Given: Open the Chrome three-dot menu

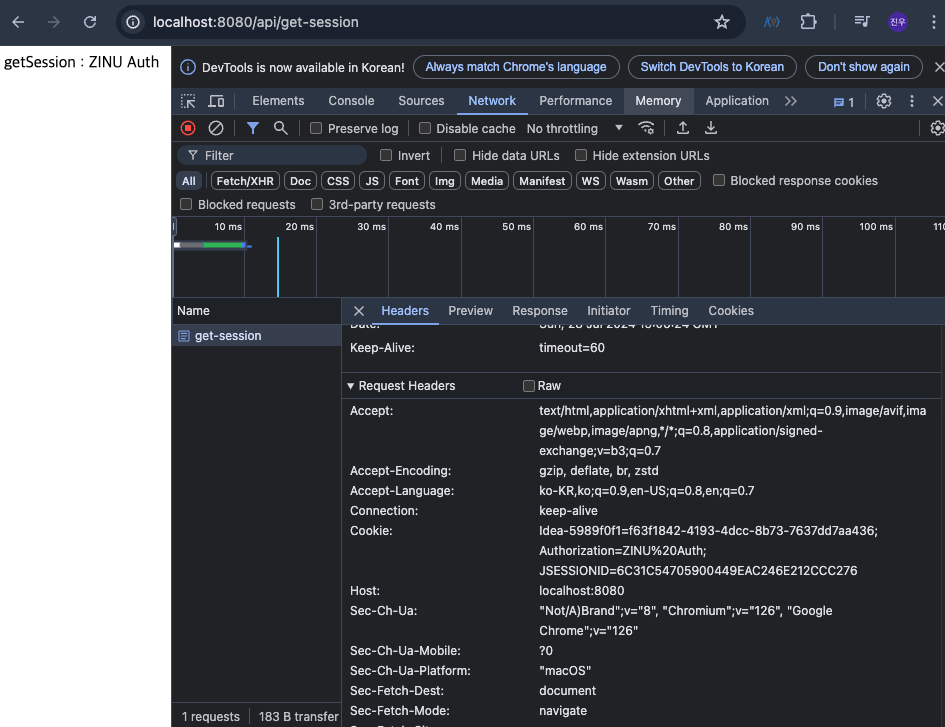Looking at the screenshot, I should [934, 22].
